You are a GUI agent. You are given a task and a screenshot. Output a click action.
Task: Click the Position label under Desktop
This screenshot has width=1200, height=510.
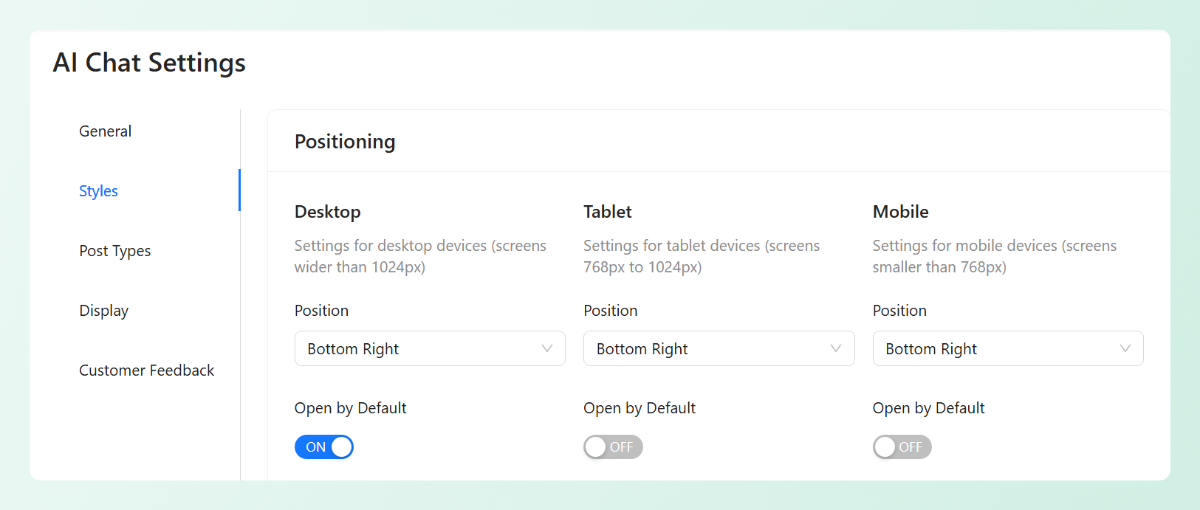[321, 311]
